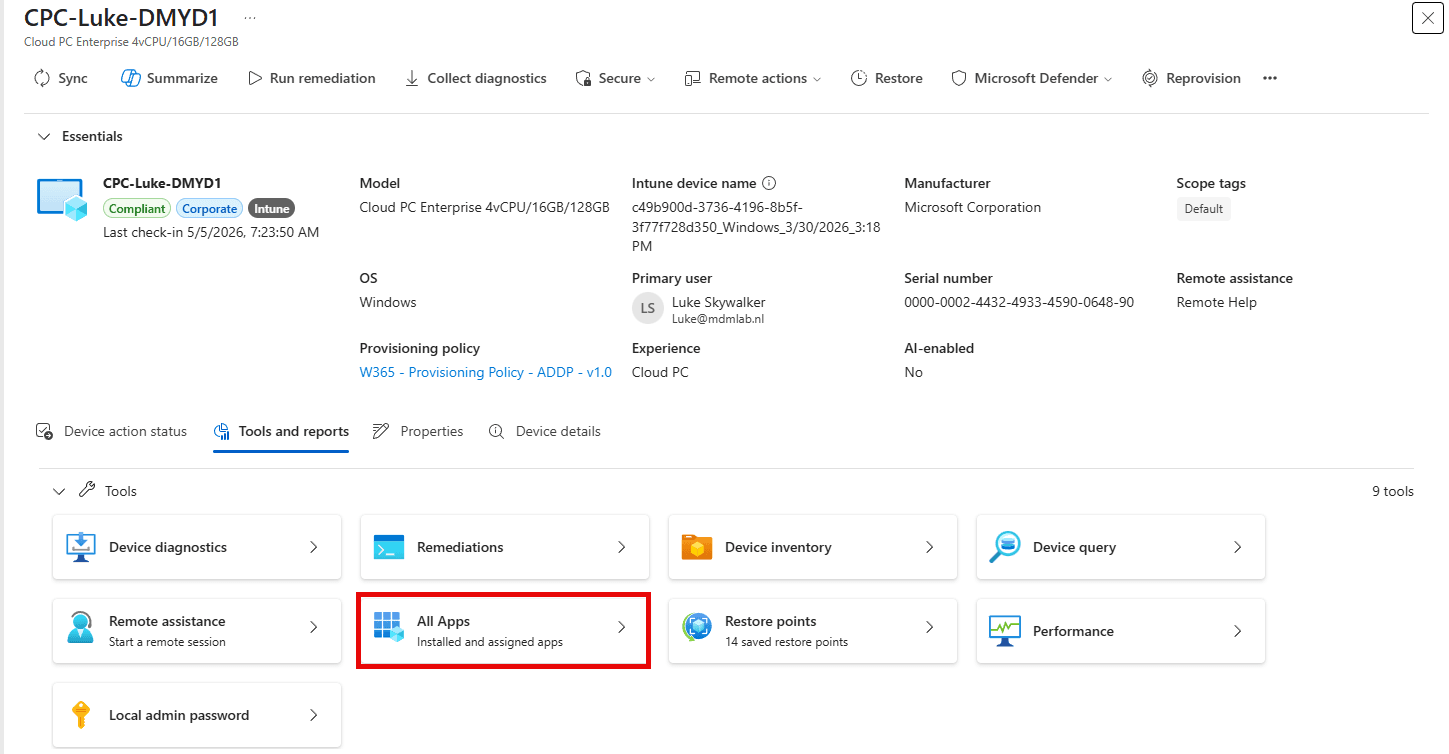The image size is (1449, 754).
Task: Click the Restore clock icon
Action: (859, 78)
